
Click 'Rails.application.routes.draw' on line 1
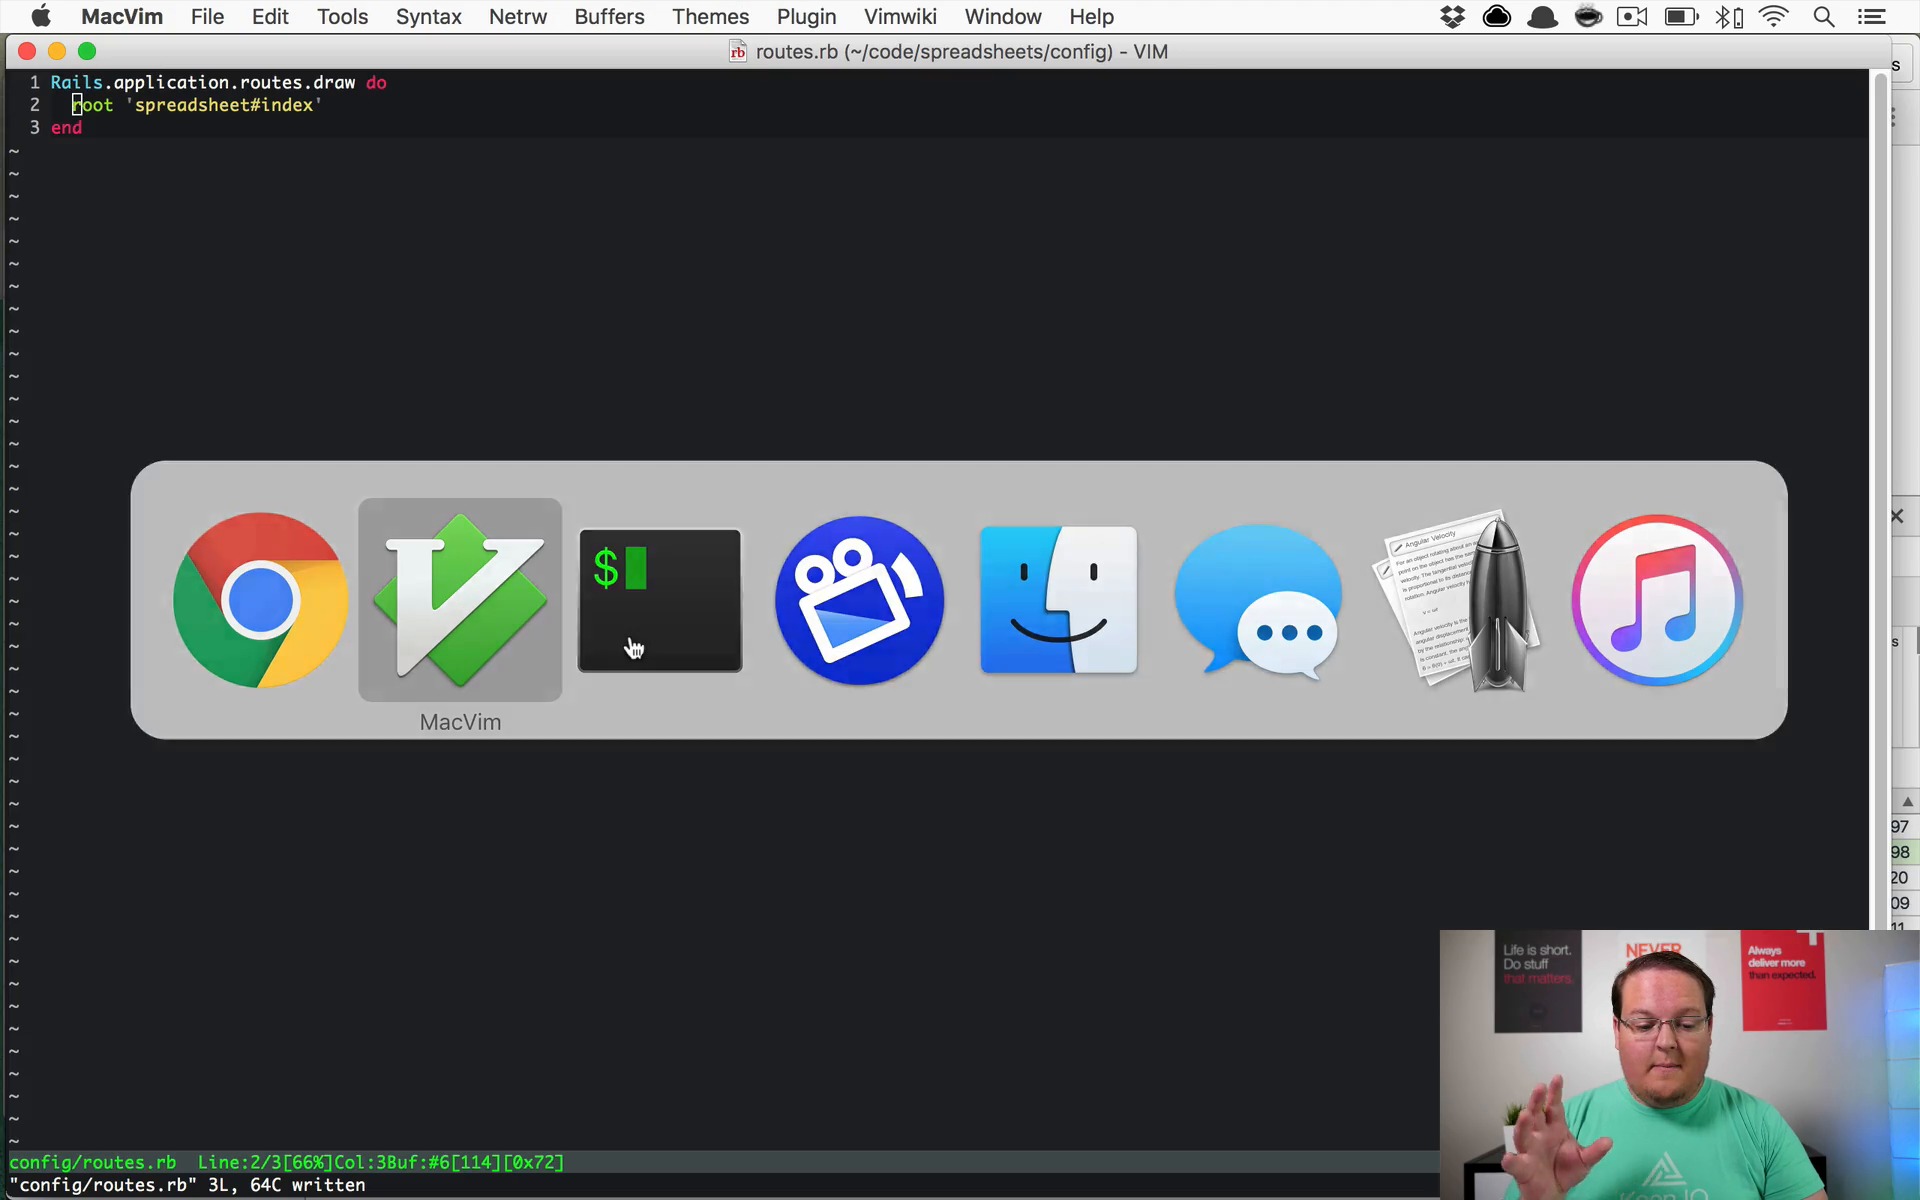point(203,82)
